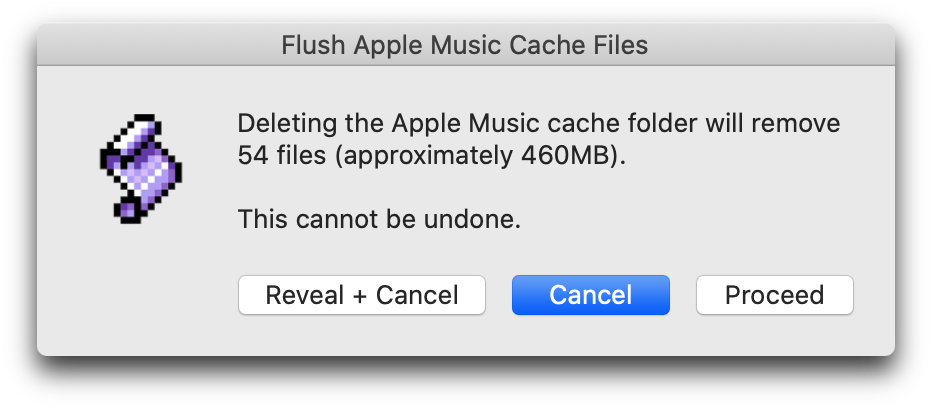The width and height of the screenshot is (931, 406).
Task: Confirm cache deletion with the Proceed button
Action: [x=774, y=295]
